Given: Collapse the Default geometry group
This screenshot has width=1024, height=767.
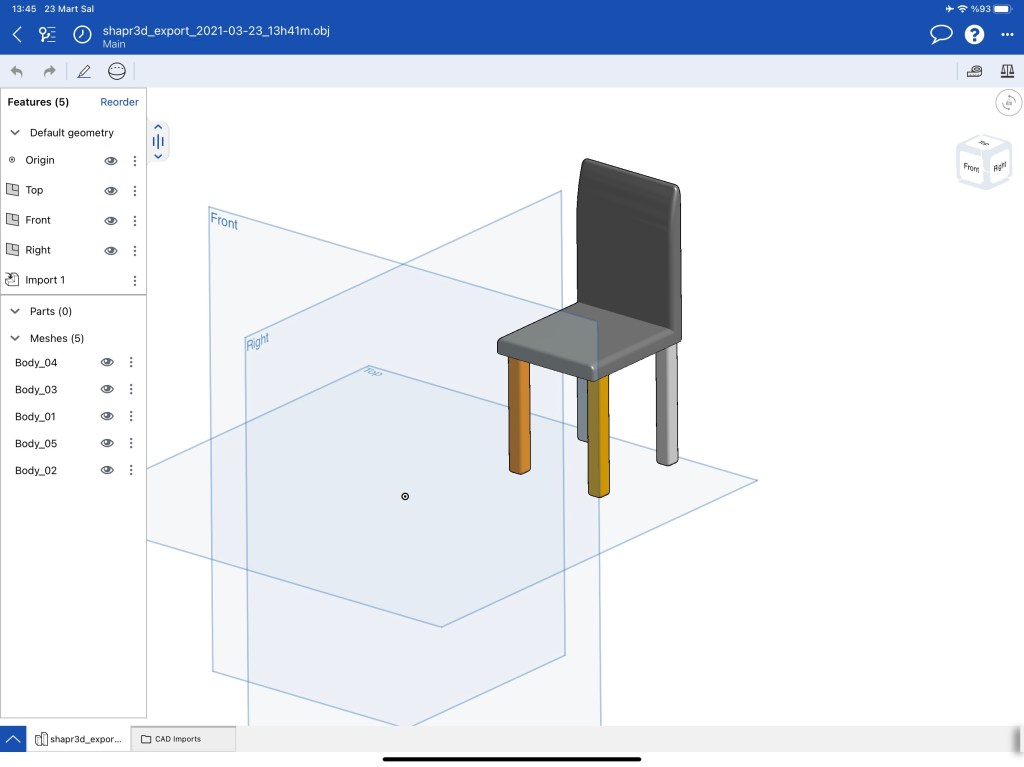Looking at the screenshot, I should (15, 132).
